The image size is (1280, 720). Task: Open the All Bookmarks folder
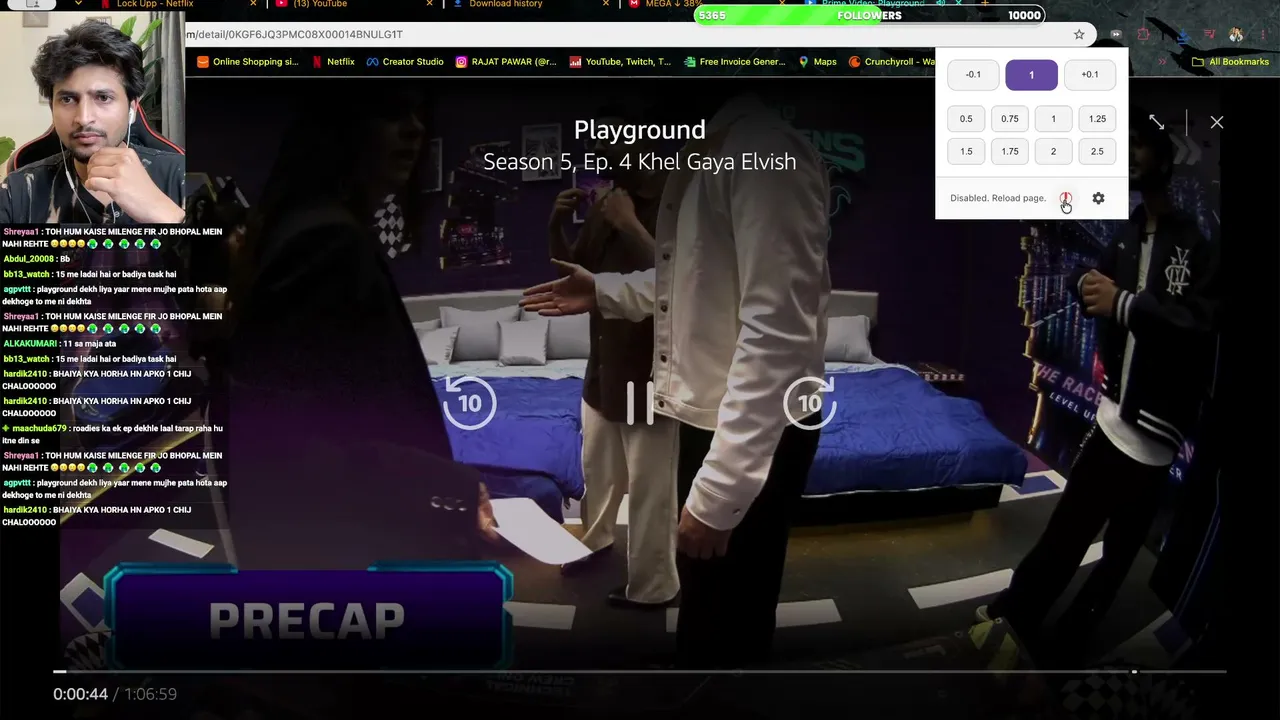point(1230,62)
